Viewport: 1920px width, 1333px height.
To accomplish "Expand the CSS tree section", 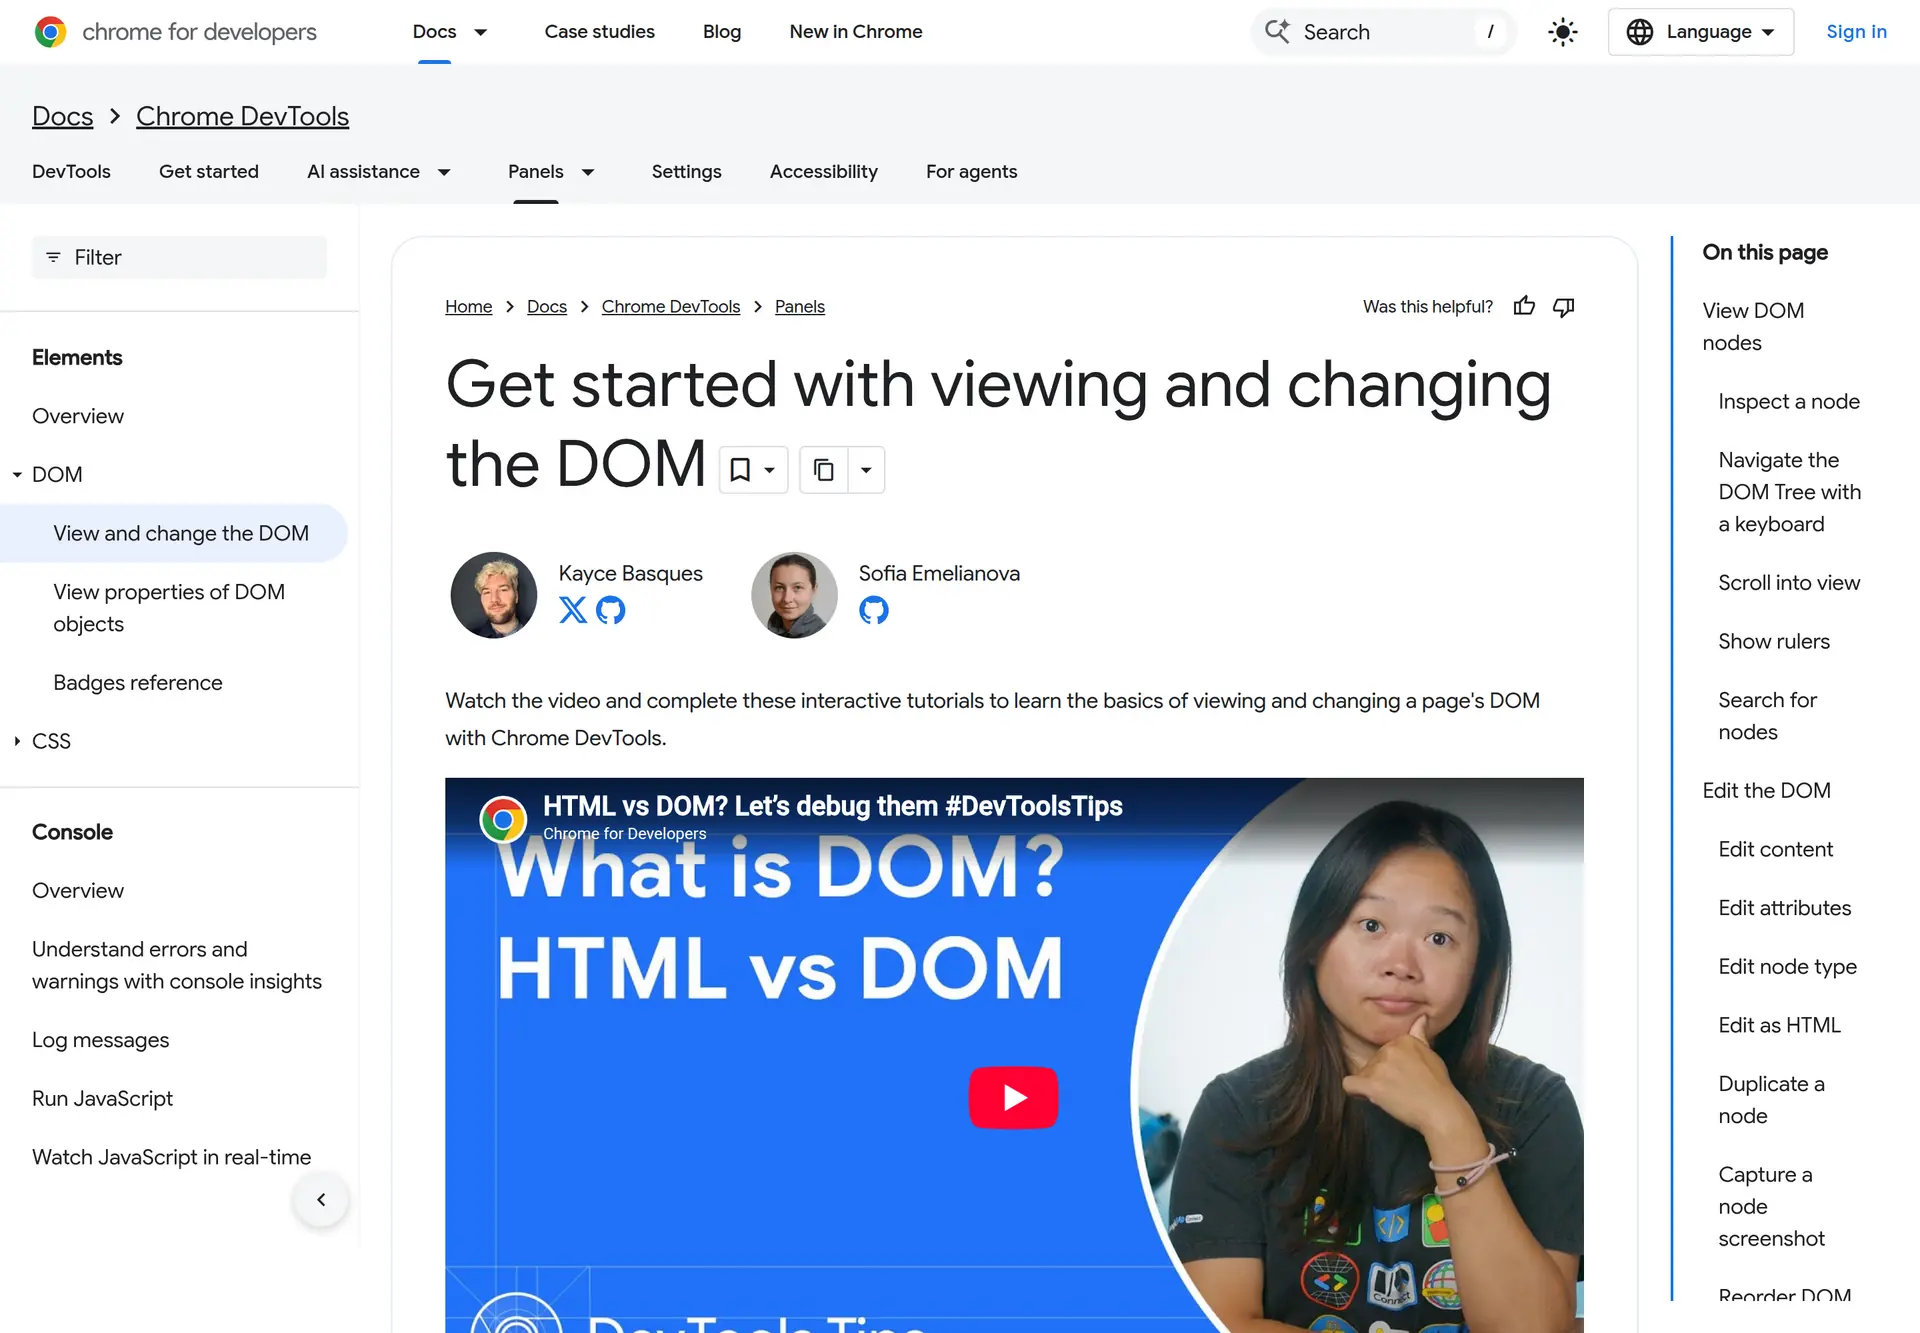I will point(17,741).
